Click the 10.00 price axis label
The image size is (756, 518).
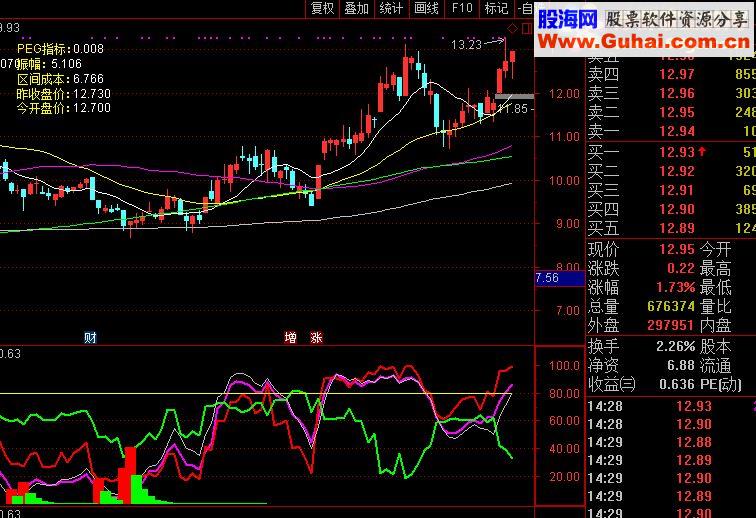(564, 180)
